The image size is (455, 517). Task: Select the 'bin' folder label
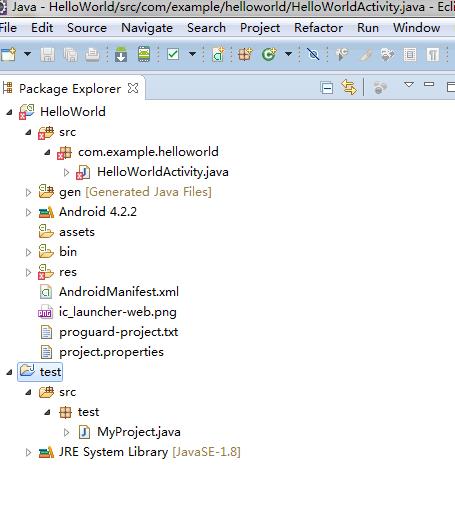coord(68,252)
